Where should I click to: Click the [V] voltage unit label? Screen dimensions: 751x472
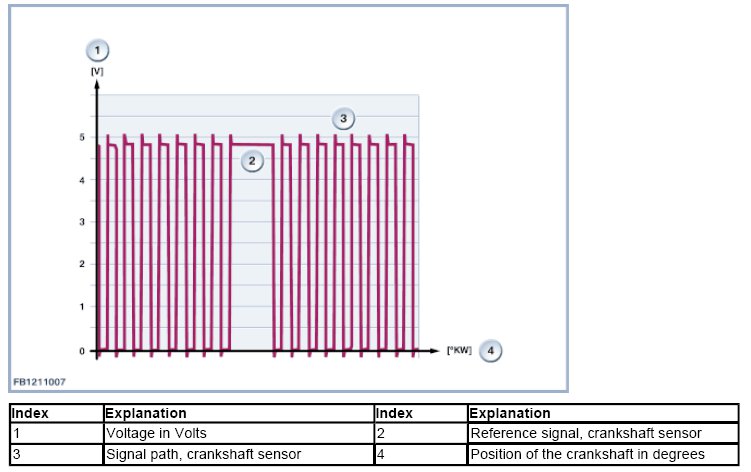click(x=97, y=72)
